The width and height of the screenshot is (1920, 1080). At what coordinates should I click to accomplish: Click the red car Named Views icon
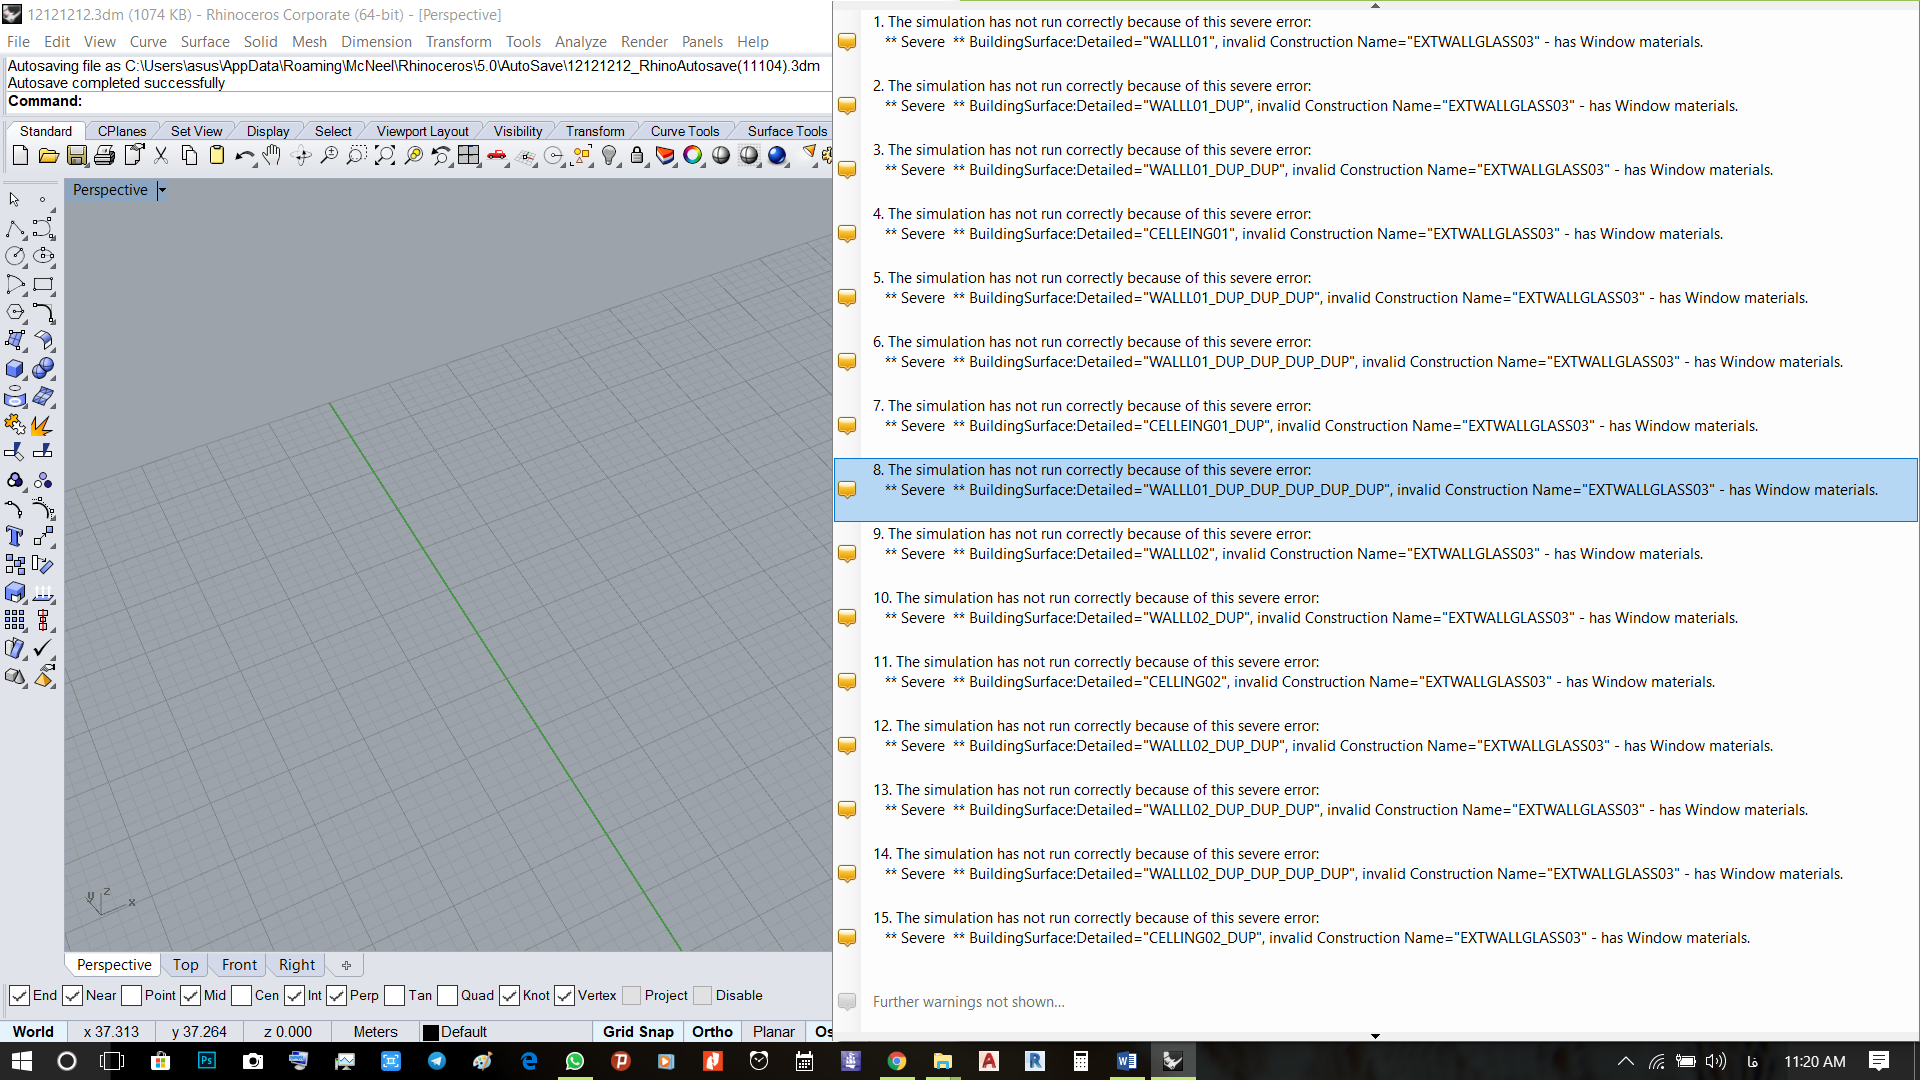[x=497, y=155]
